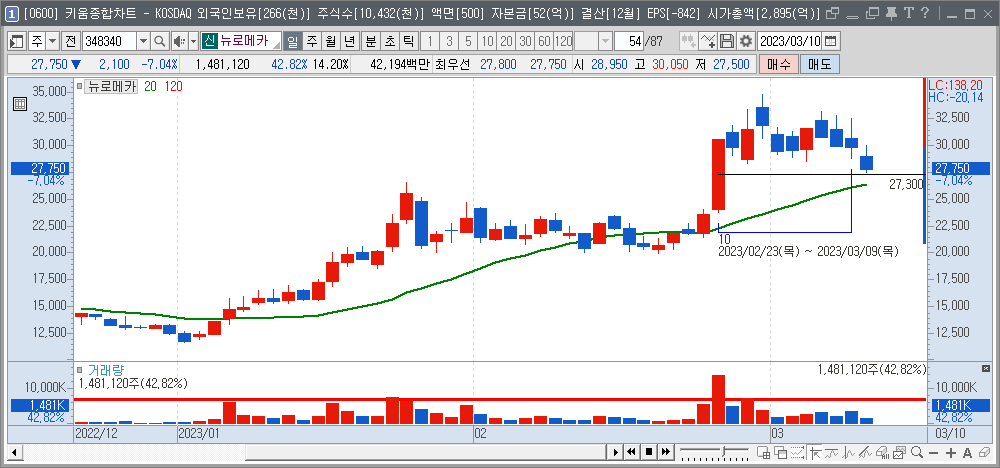Screen dimensions: 1000x468
Task: Click the stacked chart windows icon
Action: (x=900, y=452)
